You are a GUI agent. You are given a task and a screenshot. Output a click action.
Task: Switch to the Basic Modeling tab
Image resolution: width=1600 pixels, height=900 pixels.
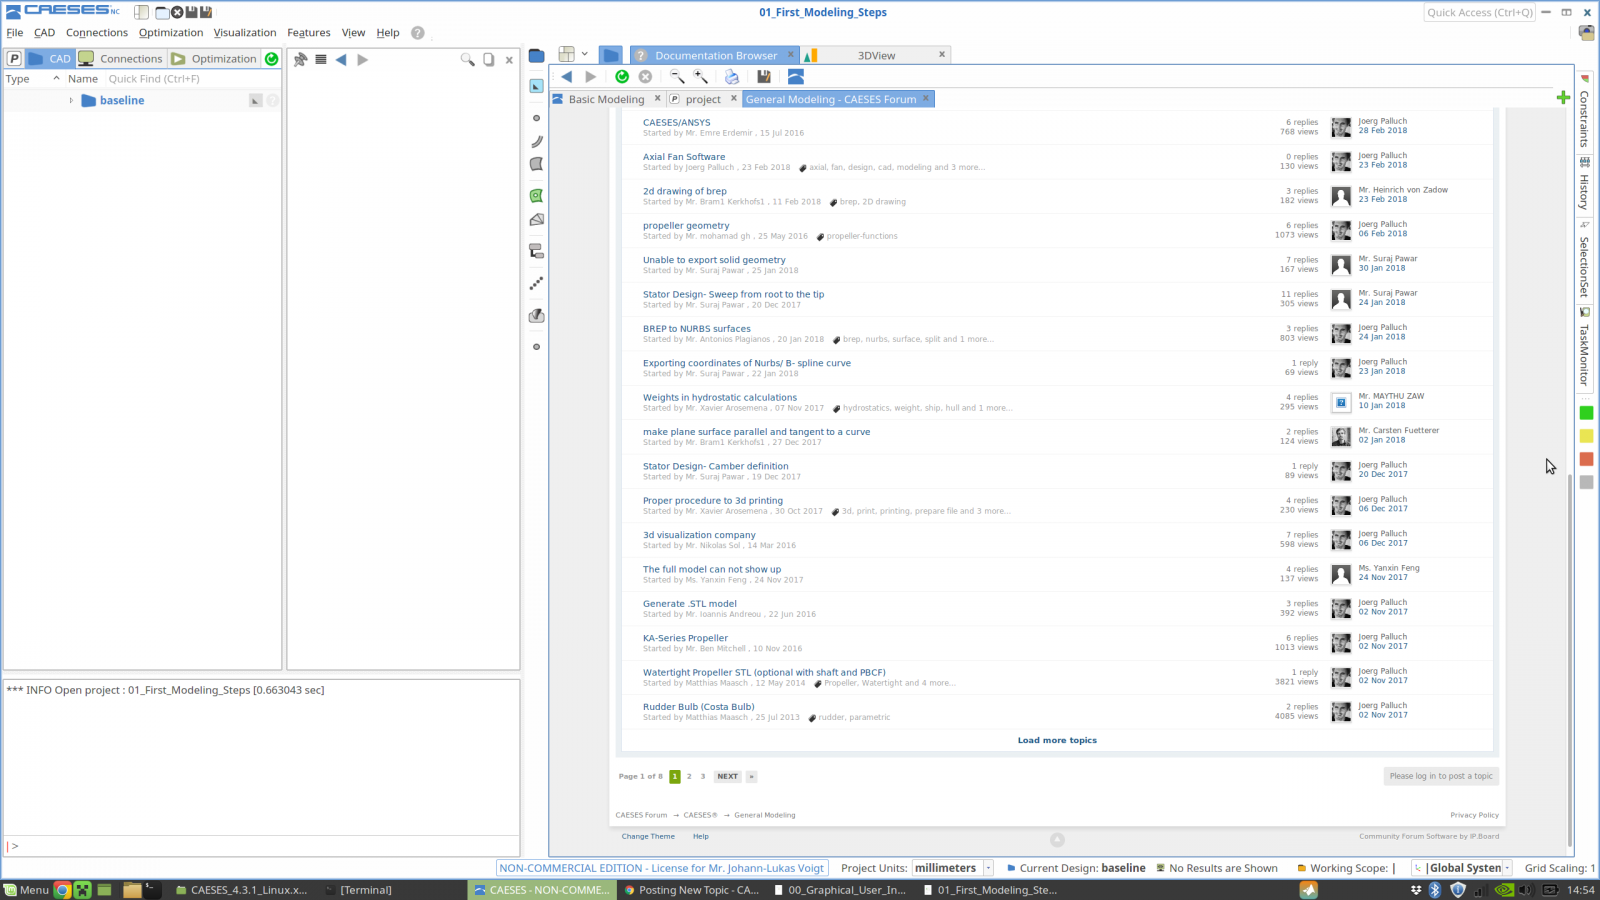[606, 99]
